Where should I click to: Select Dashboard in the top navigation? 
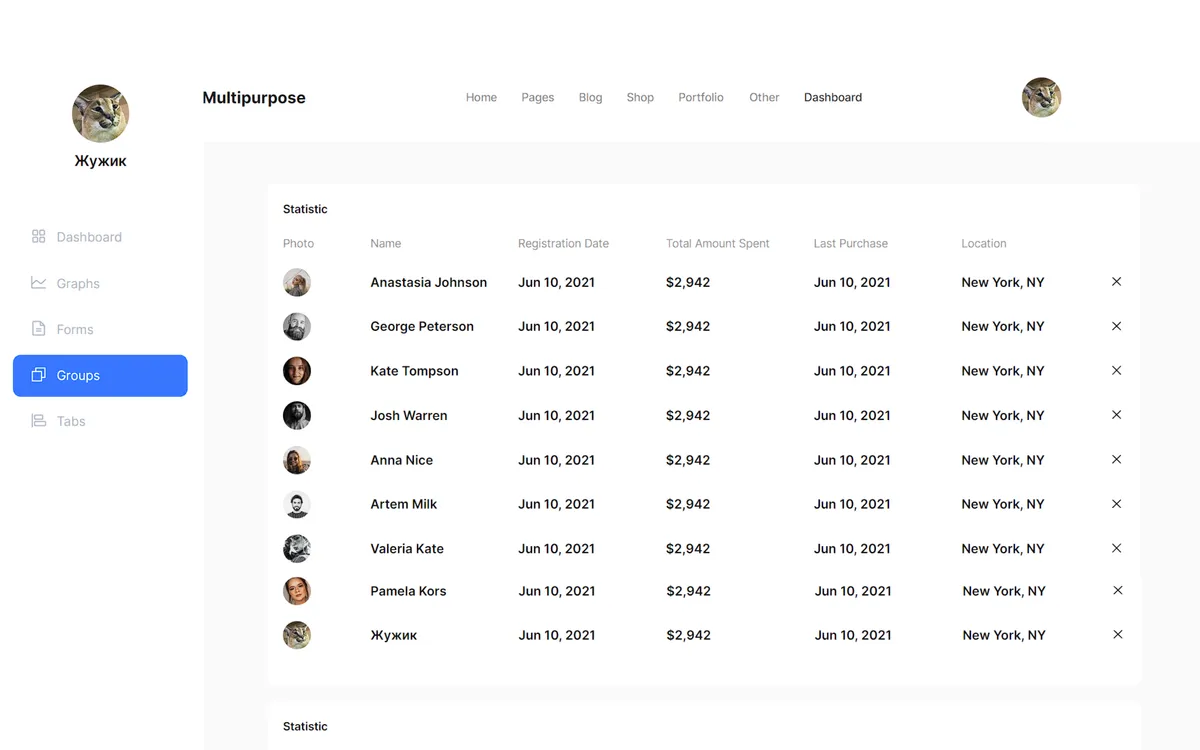(x=833, y=97)
